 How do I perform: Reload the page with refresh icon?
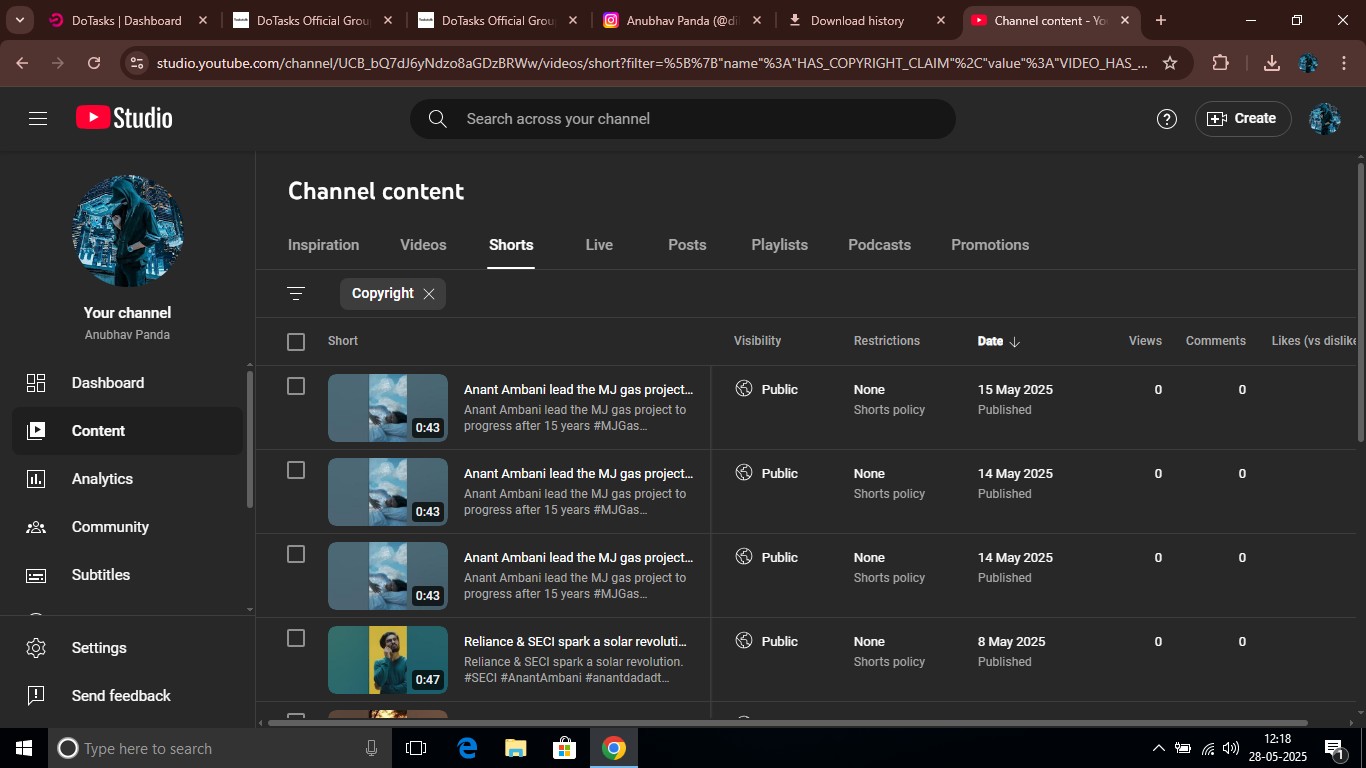point(94,63)
